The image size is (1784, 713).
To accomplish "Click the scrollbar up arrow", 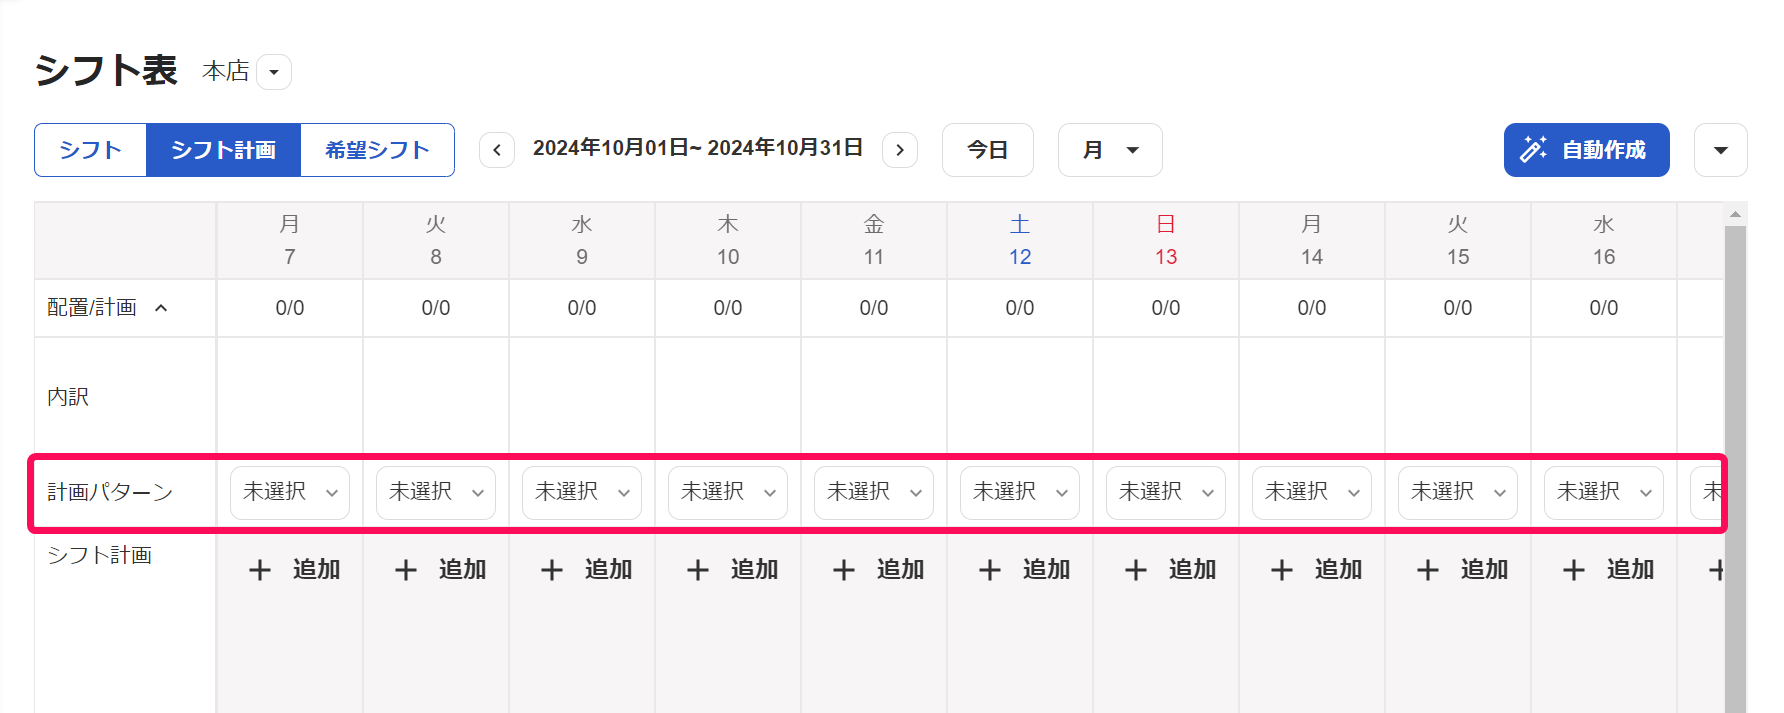I will click(1735, 214).
